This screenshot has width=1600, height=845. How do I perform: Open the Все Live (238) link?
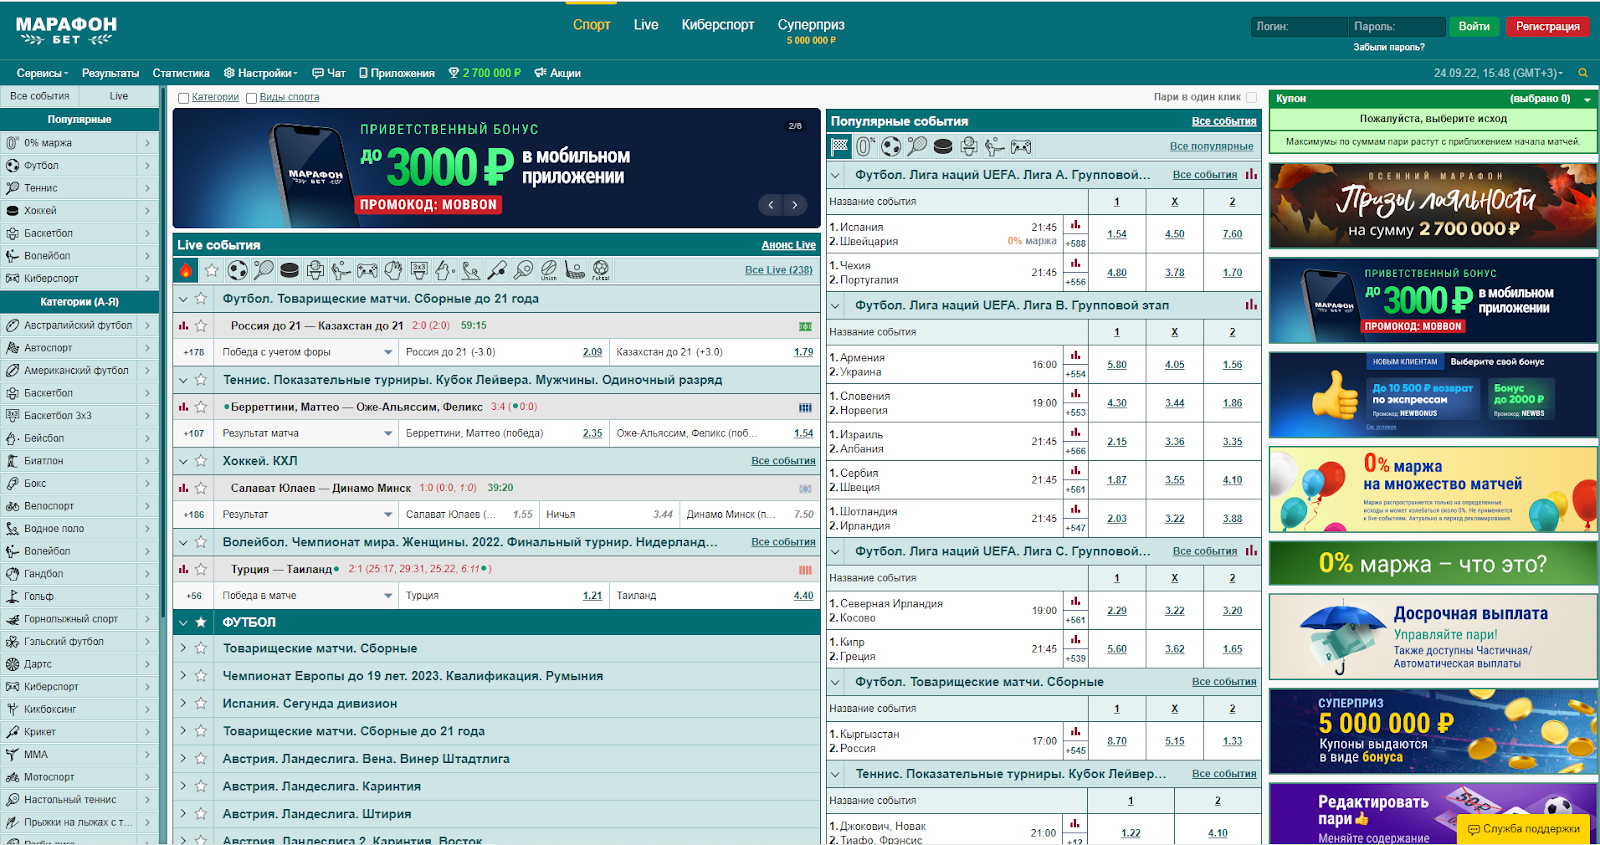coord(778,270)
